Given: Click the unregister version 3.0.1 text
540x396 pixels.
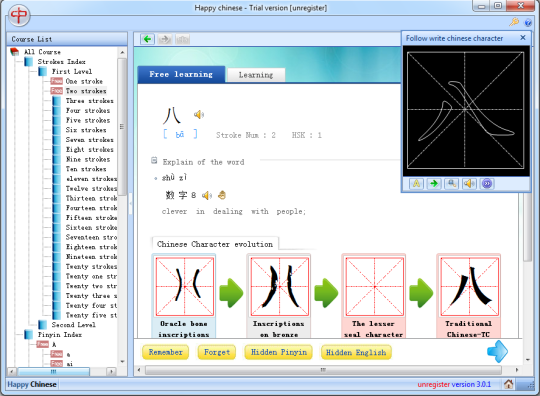Looking at the screenshot, I should (x=454, y=384).
